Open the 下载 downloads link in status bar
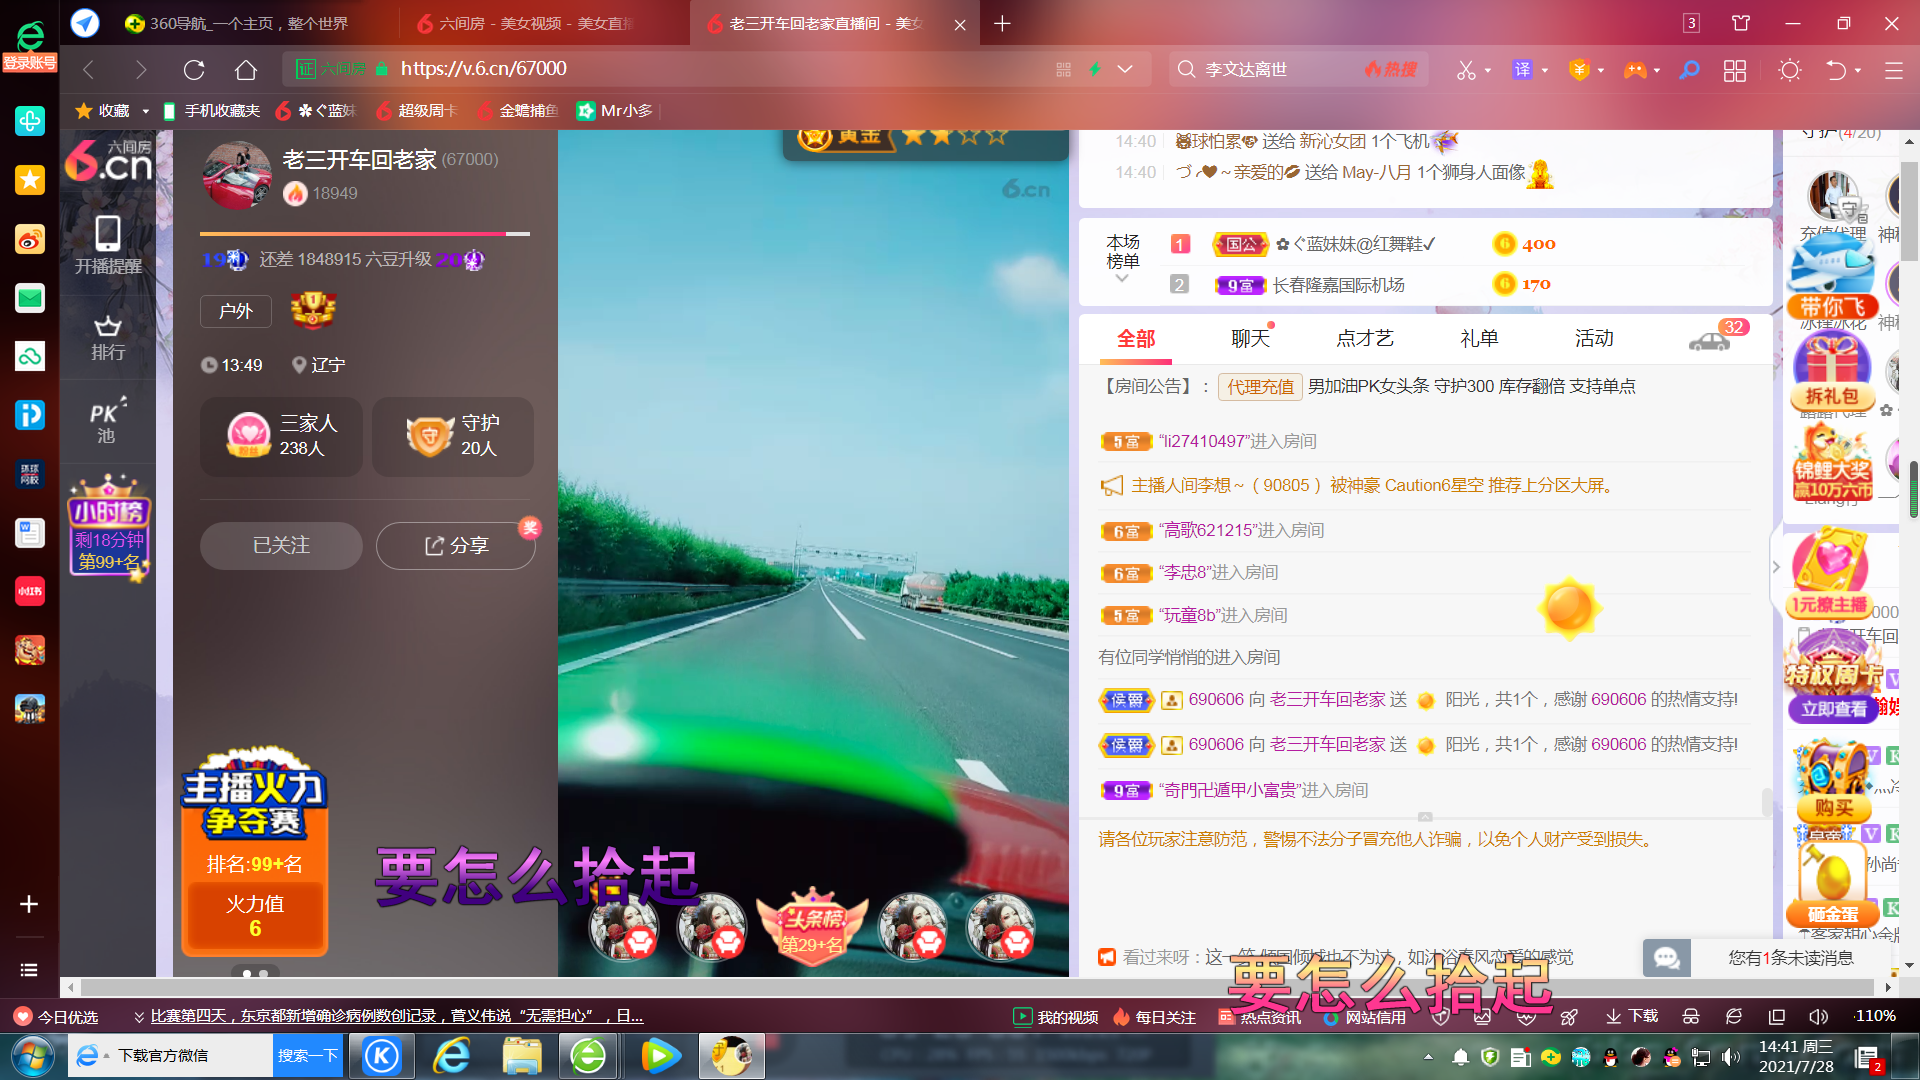This screenshot has height=1080, width=1920. (1632, 1017)
